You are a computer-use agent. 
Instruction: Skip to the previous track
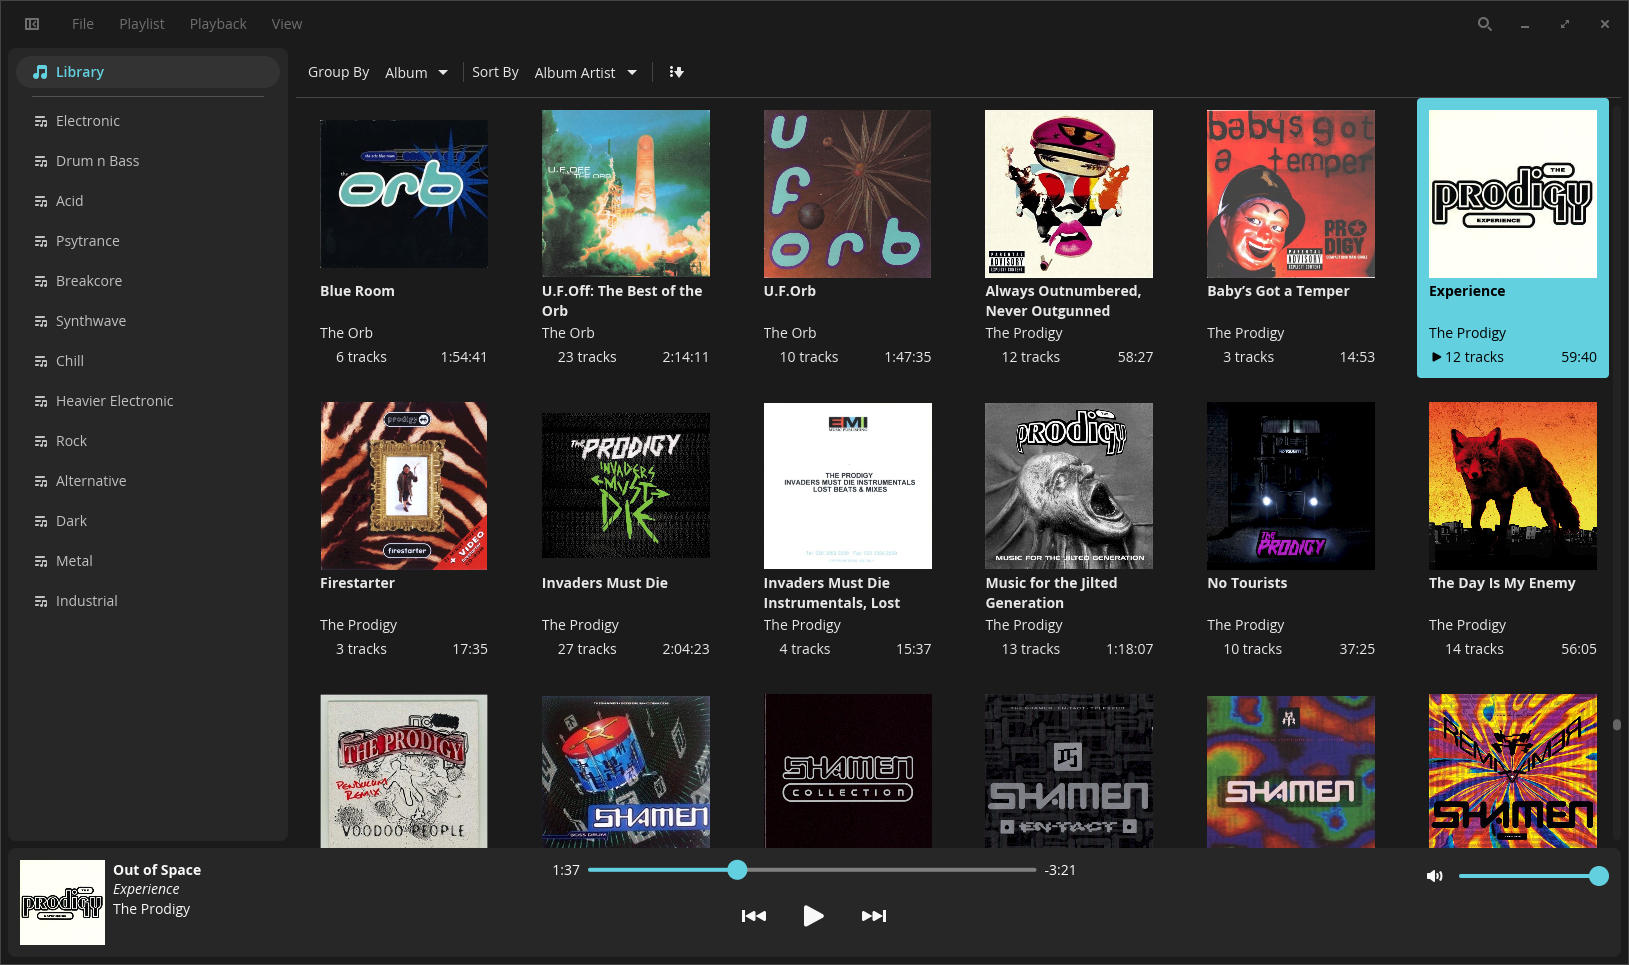coord(753,916)
